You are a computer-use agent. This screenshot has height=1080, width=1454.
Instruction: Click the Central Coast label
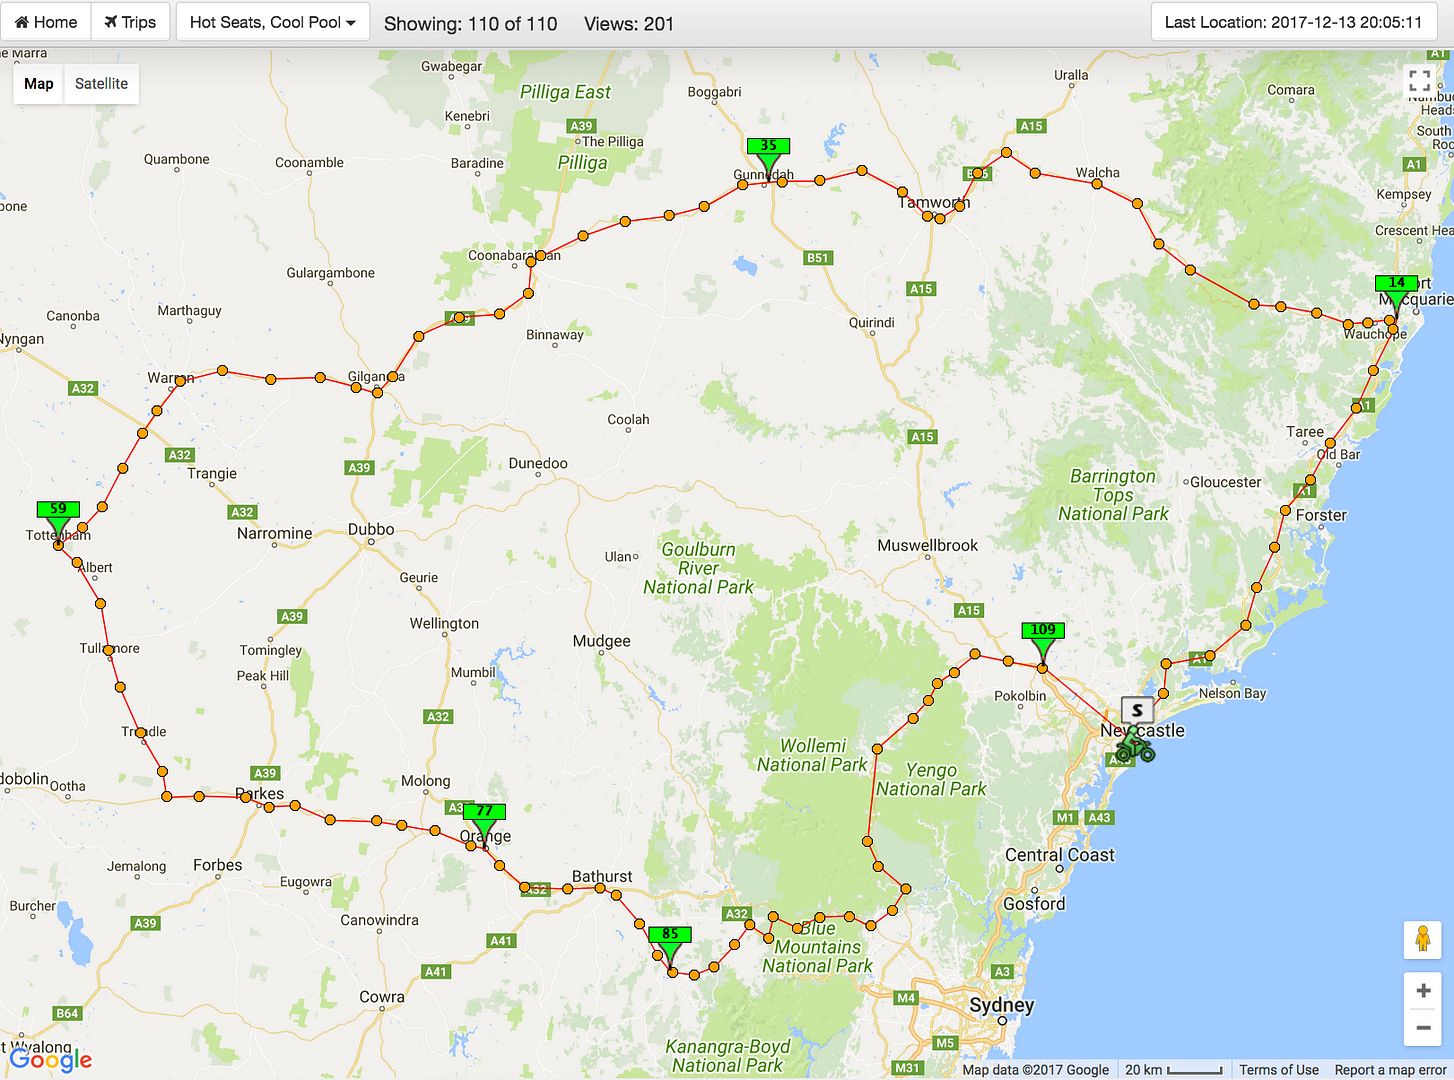tap(1059, 855)
